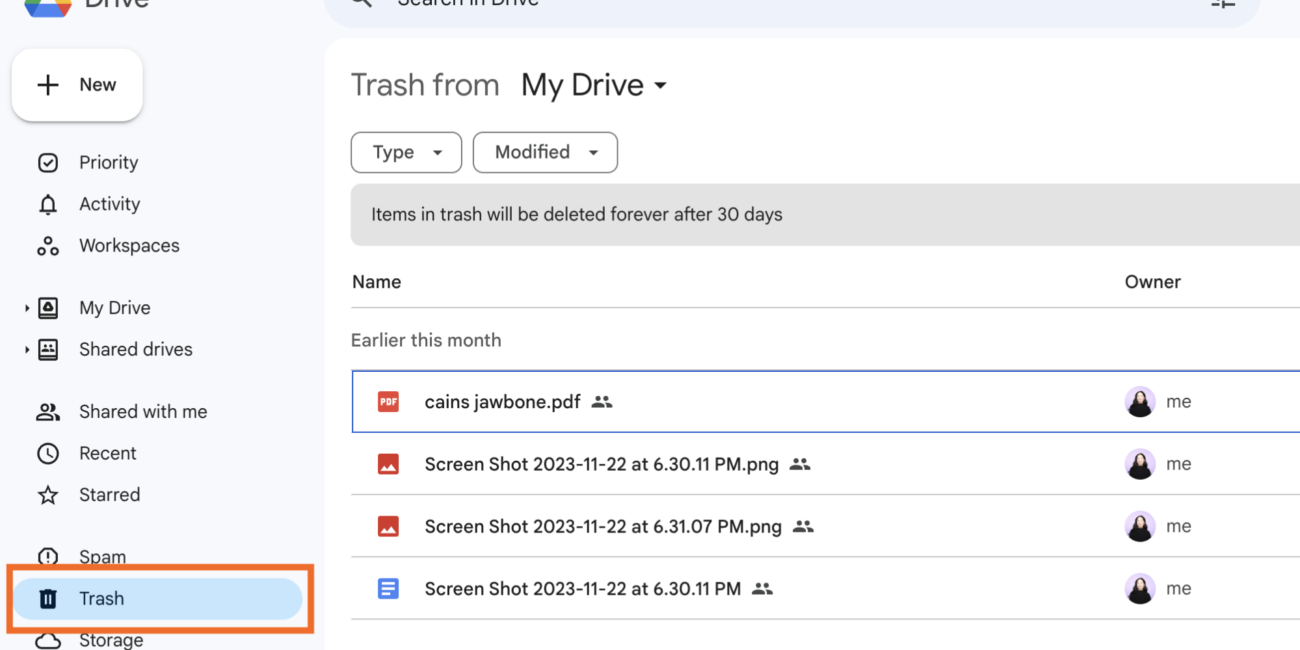This screenshot has height=650, width=1300.
Task: Click the trash 30 days notice banner
Action: point(825,215)
